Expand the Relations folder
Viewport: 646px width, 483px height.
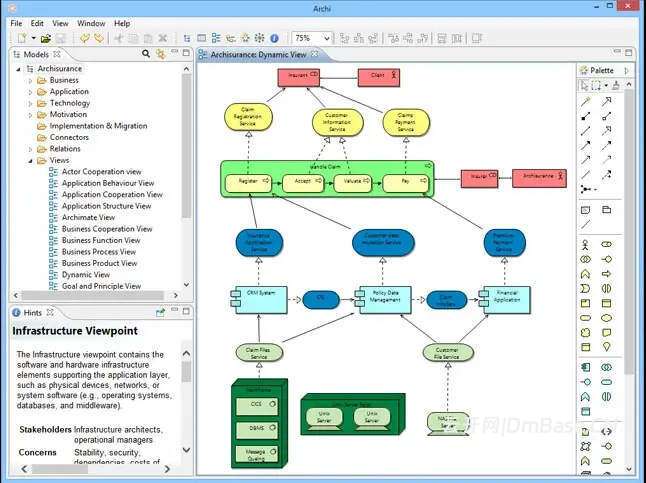30,149
